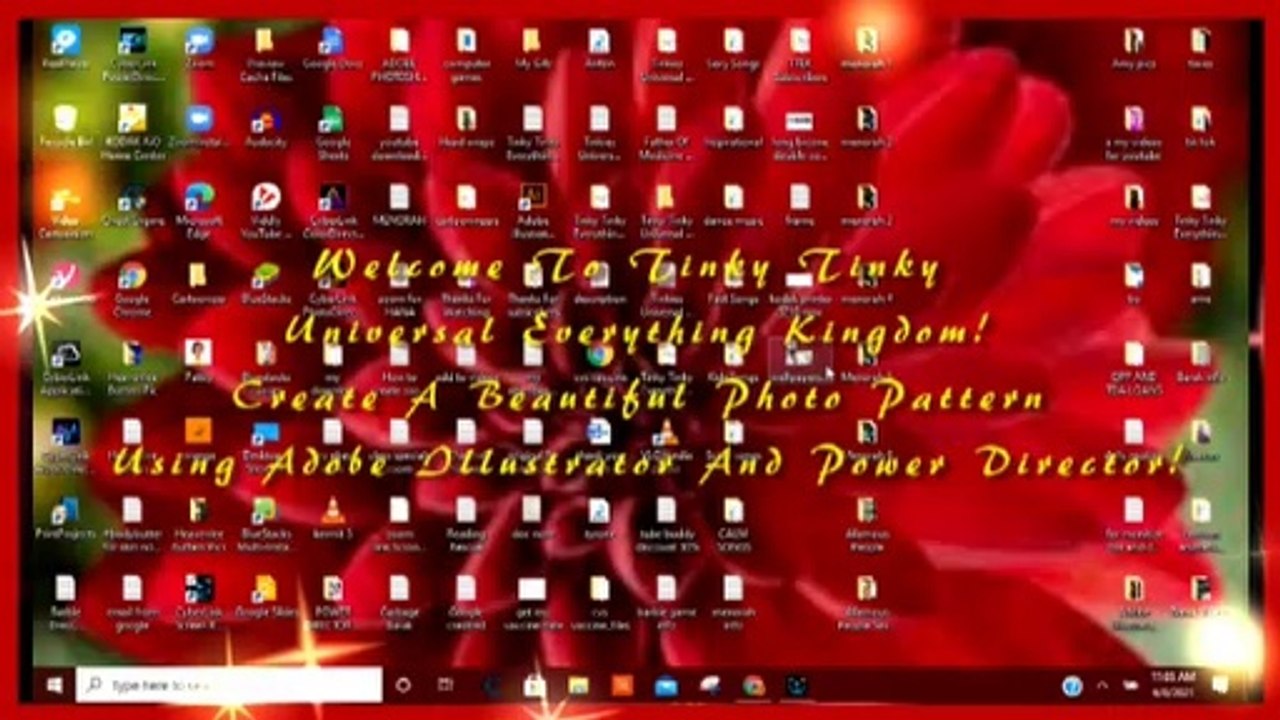Select the Amy pics desktop item

(x=1133, y=49)
